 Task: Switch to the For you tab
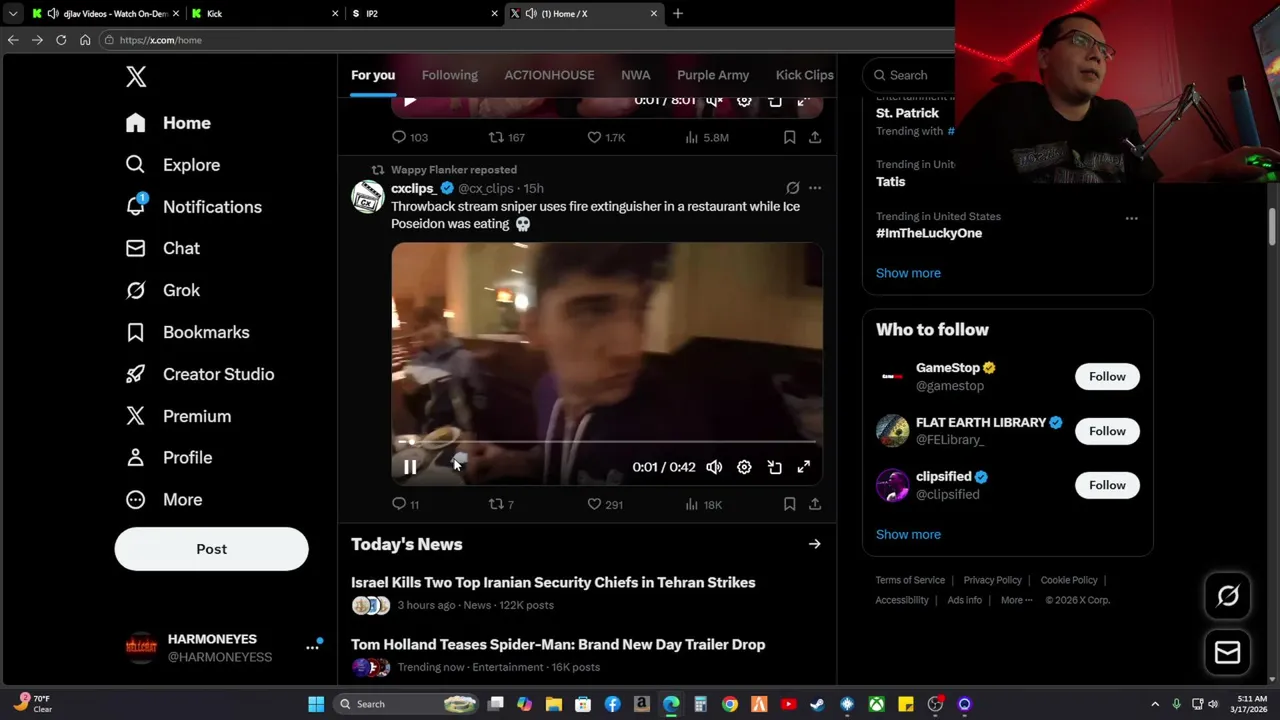[373, 75]
